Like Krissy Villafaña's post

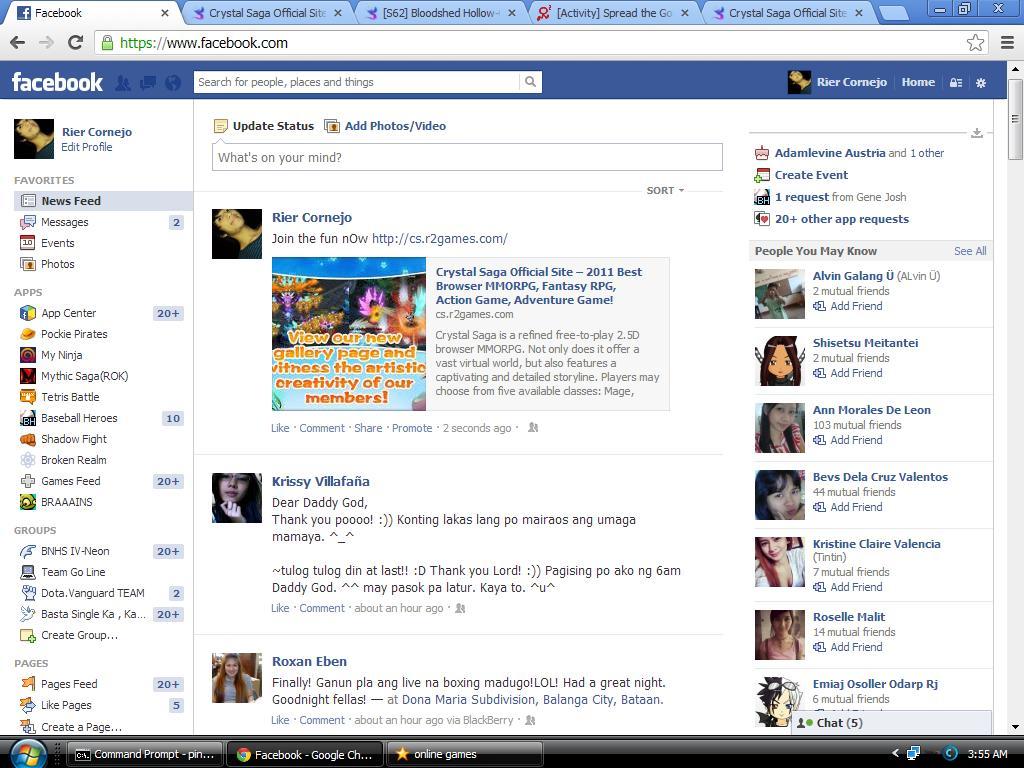pos(280,608)
